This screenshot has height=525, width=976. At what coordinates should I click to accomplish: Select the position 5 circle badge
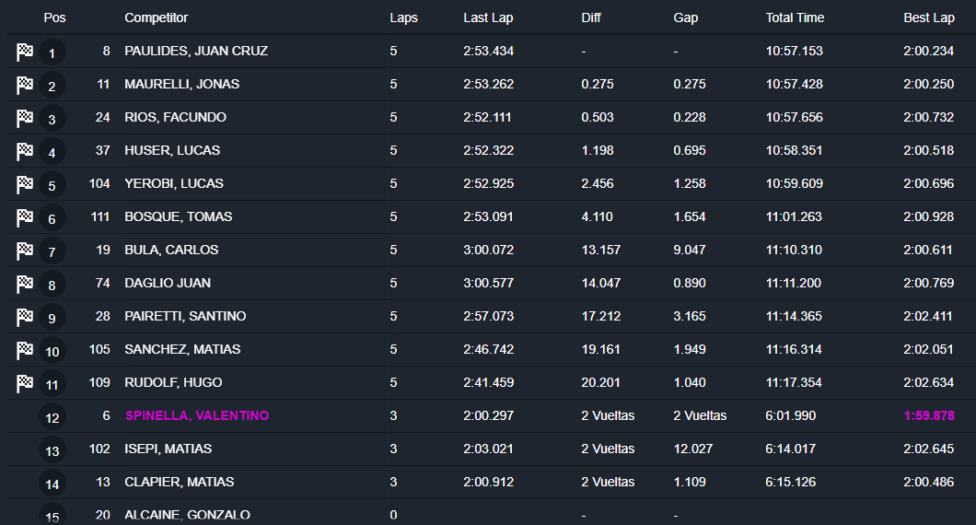pos(52,186)
